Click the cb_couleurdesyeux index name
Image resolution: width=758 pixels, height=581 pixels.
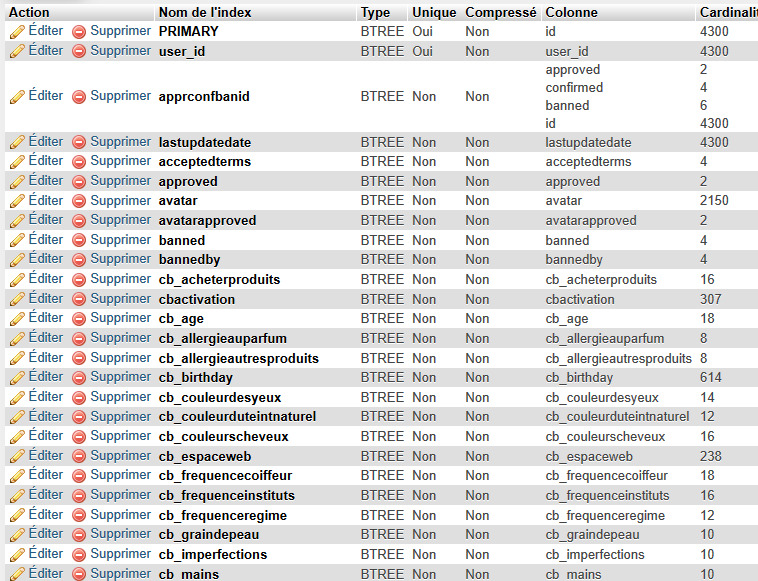click(220, 398)
